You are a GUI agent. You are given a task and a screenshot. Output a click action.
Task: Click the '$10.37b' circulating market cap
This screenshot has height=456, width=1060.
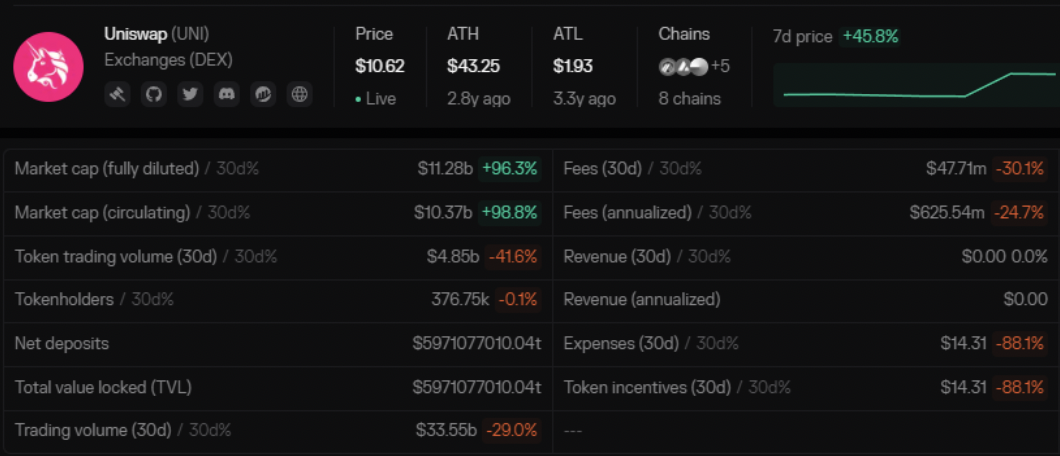[x=443, y=213]
